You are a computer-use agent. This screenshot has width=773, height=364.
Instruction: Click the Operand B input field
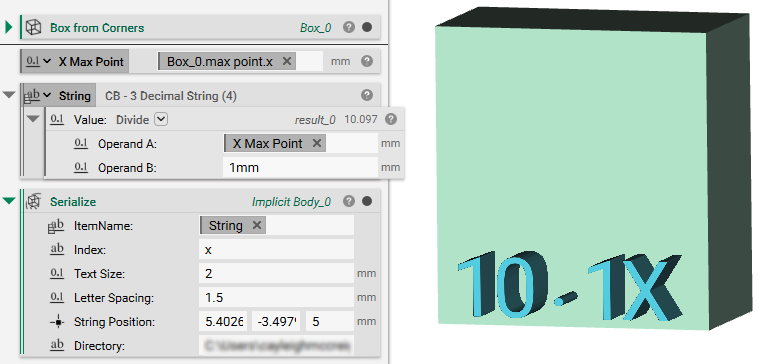tap(300, 168)
